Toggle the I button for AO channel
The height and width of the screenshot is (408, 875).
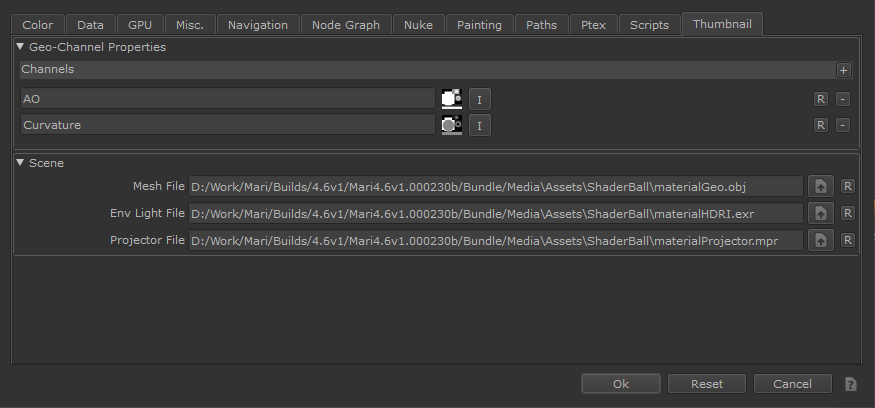[479, 99]
